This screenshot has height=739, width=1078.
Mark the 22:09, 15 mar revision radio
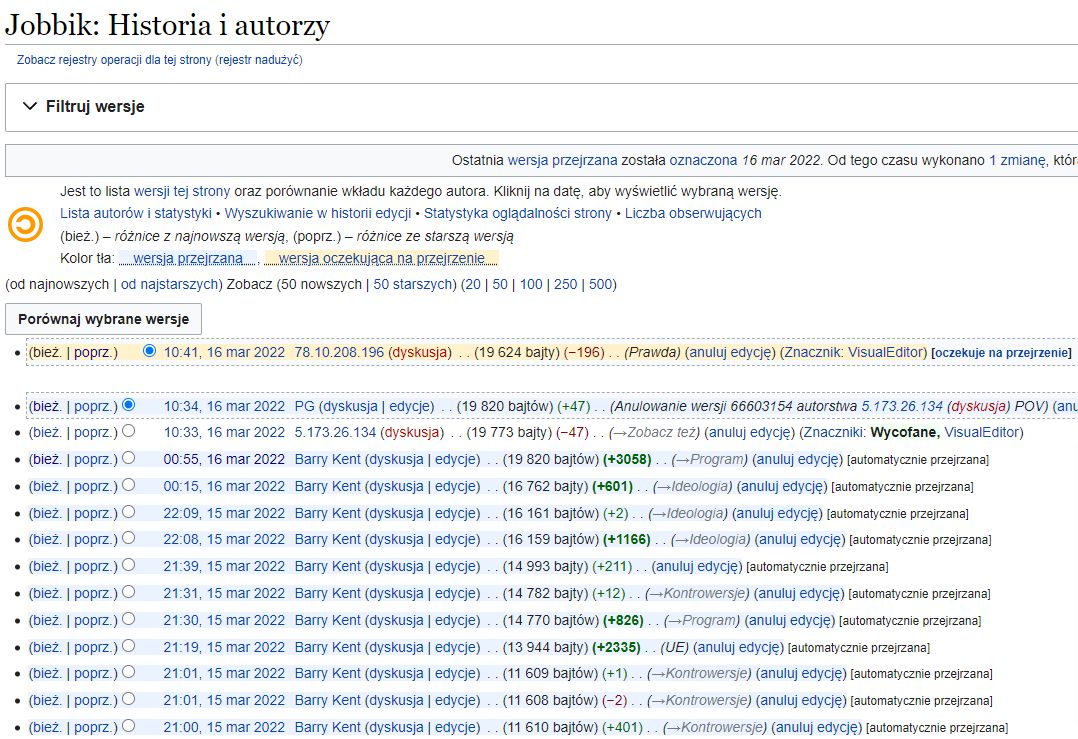[x=129, y=512]
